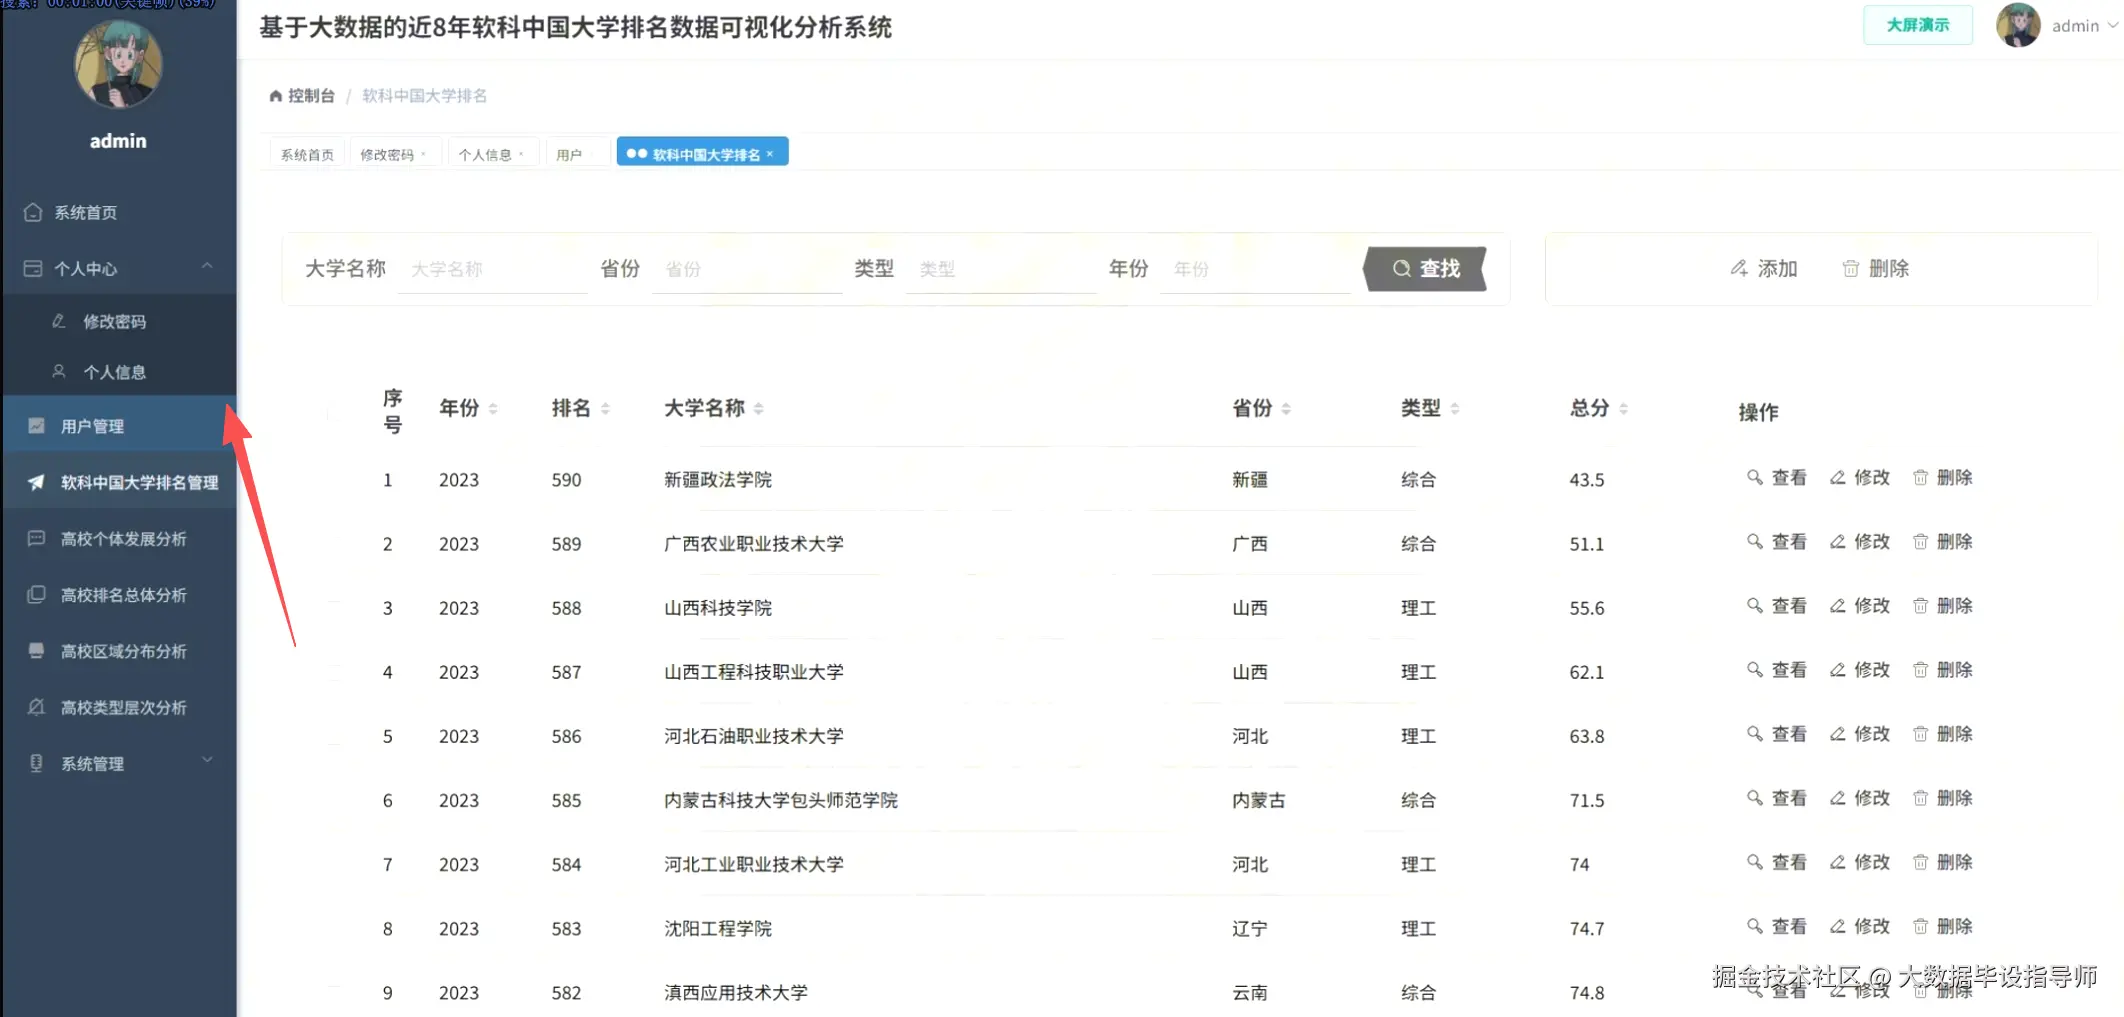This screenshot has width=2124, height=1017.
Task: Click inside the 大学名称 input field
Action: (x=492, y=268)
